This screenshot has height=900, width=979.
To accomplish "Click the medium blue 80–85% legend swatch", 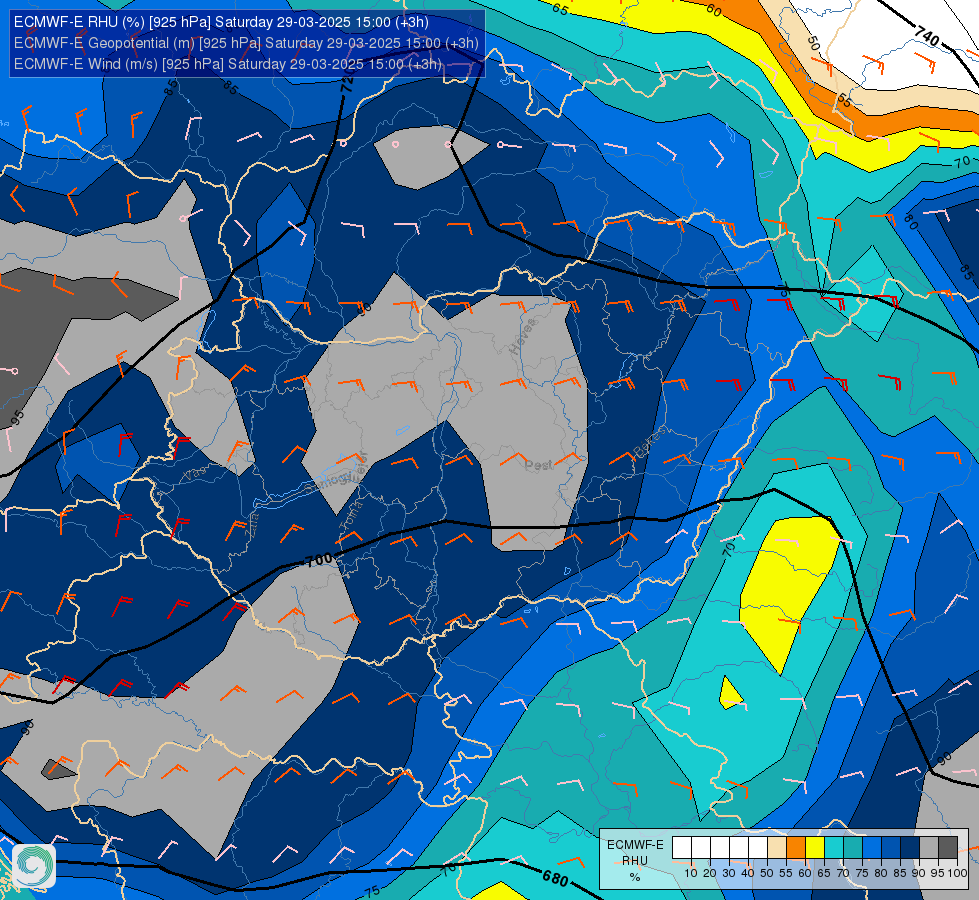I will 891,848.
